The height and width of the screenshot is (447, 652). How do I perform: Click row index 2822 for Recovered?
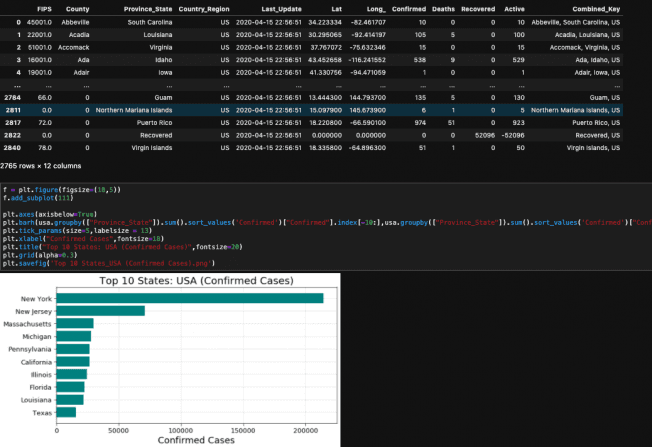[x=12, y=135]
